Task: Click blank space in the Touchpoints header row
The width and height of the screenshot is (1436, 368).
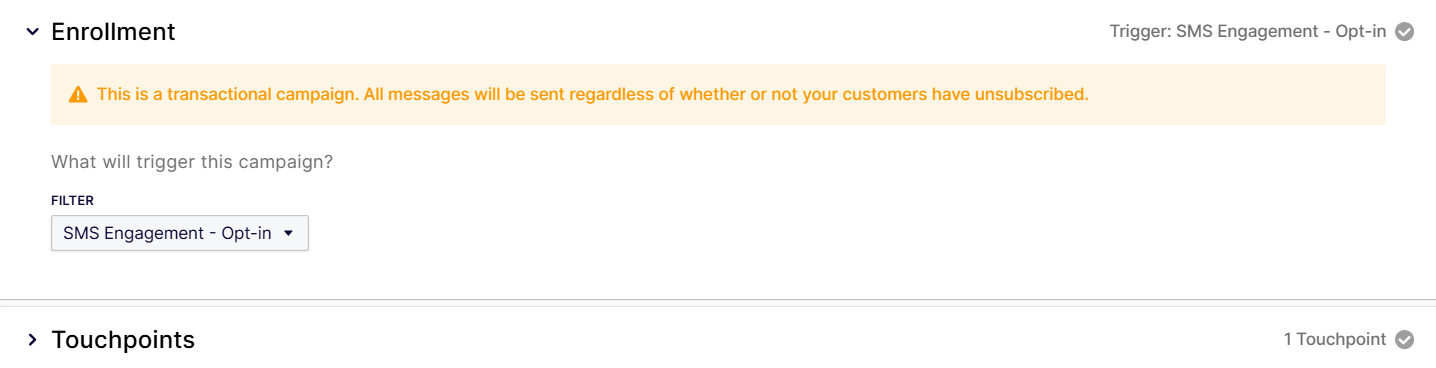Action: [740, 340]
